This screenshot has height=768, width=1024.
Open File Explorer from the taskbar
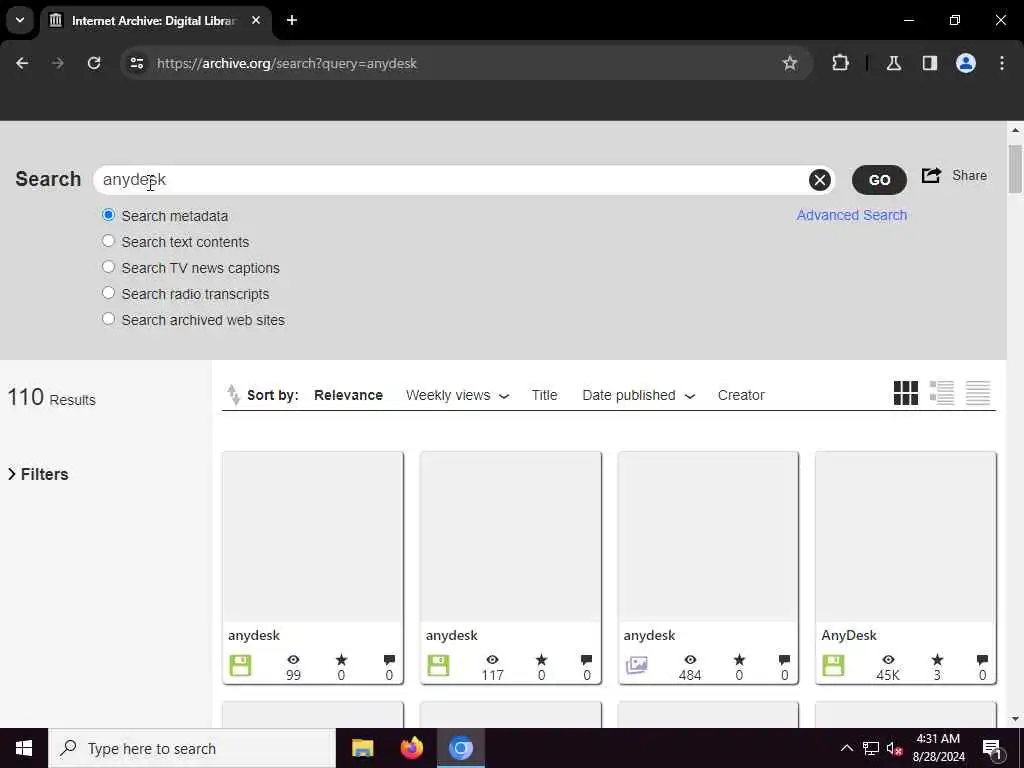pos(362,748)
